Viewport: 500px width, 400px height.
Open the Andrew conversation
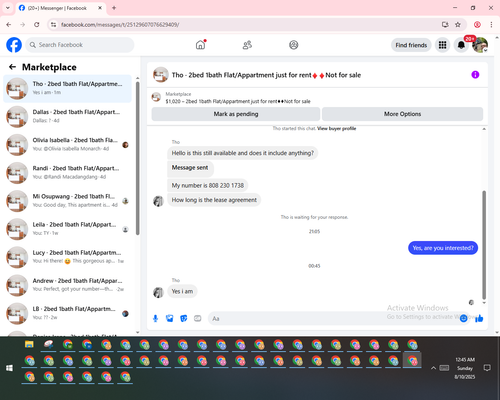(x=67, y=285)
